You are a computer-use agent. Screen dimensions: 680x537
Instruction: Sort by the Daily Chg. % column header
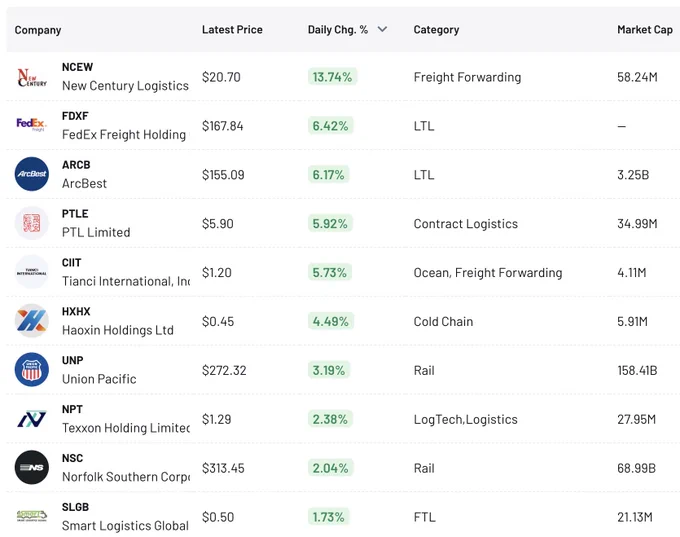338,29
